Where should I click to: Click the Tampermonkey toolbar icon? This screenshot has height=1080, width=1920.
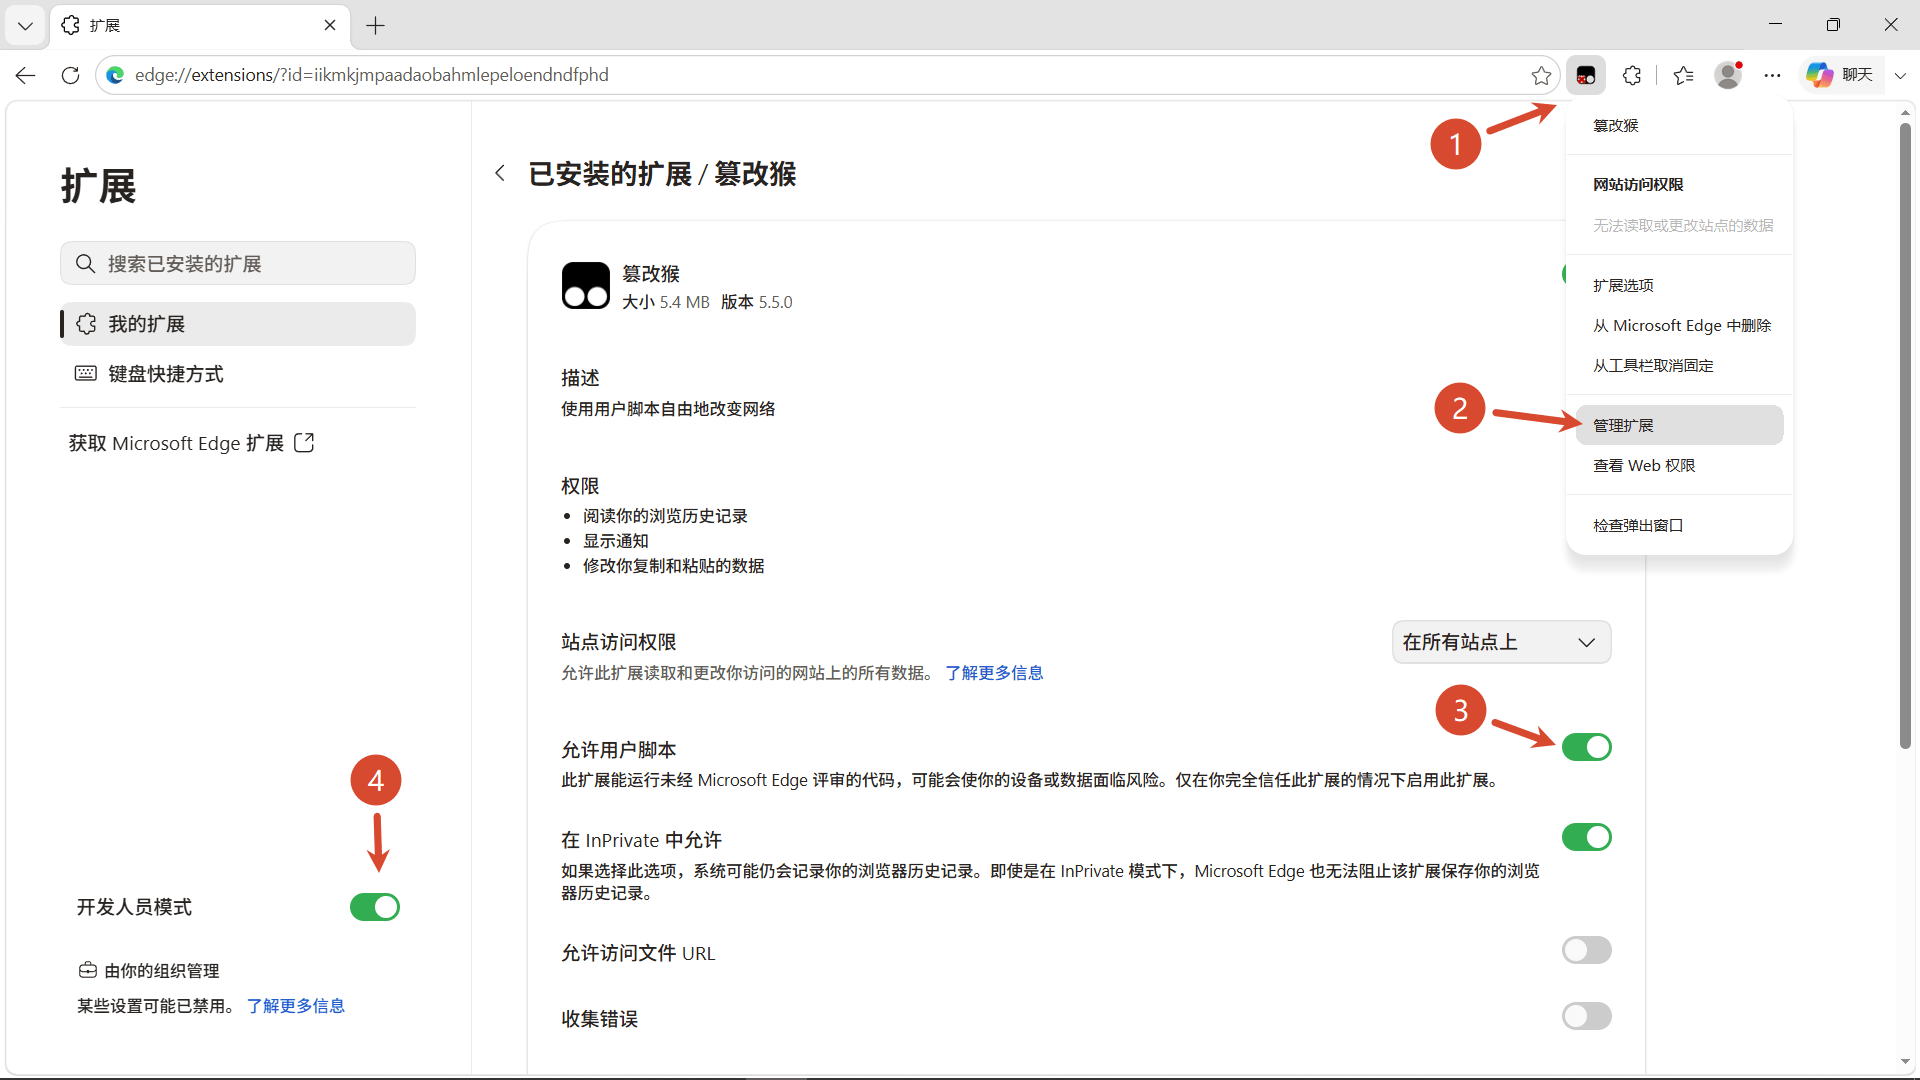[x=1586, y=75]
